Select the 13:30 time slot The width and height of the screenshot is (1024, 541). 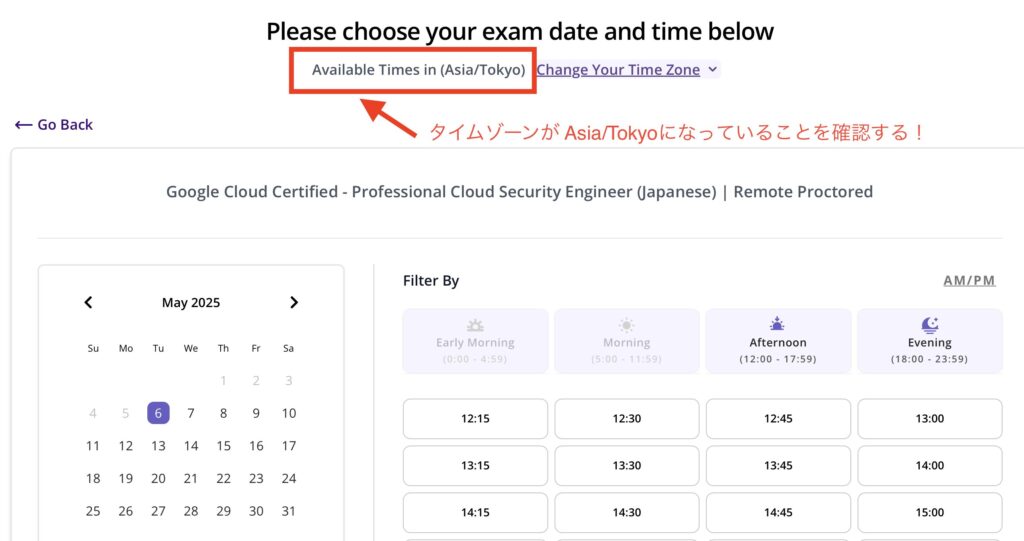627,466
